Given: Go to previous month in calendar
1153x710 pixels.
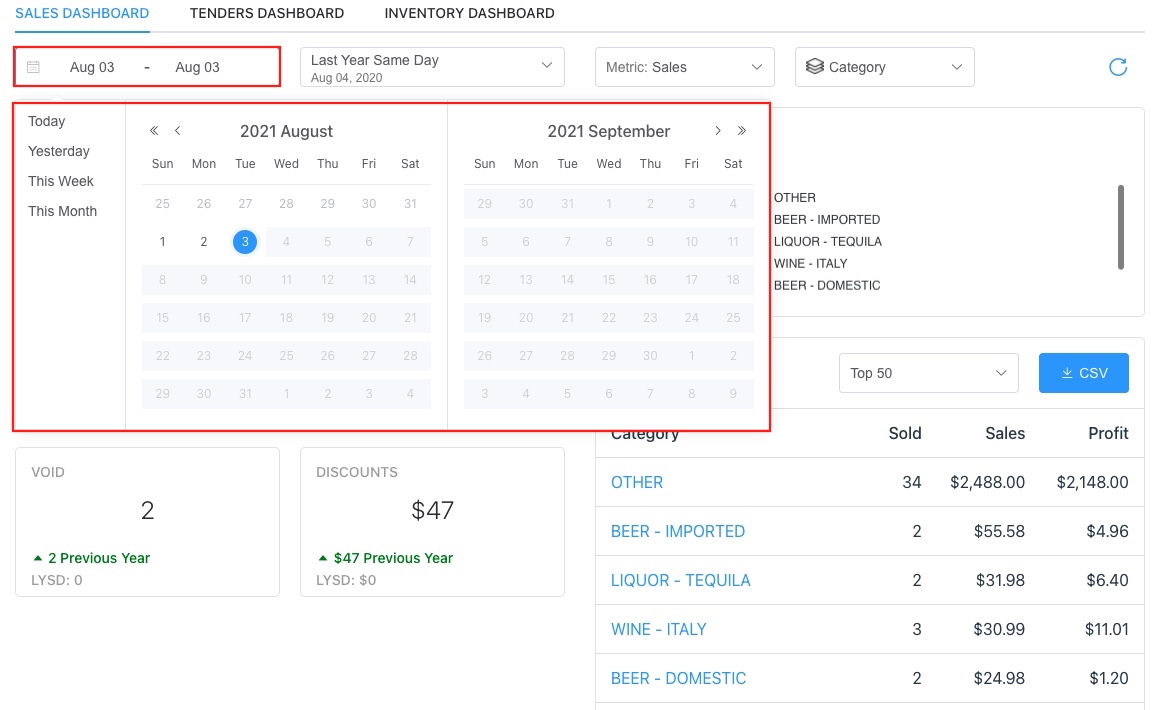Looking at the screenshot, I should tap(178, 131).
